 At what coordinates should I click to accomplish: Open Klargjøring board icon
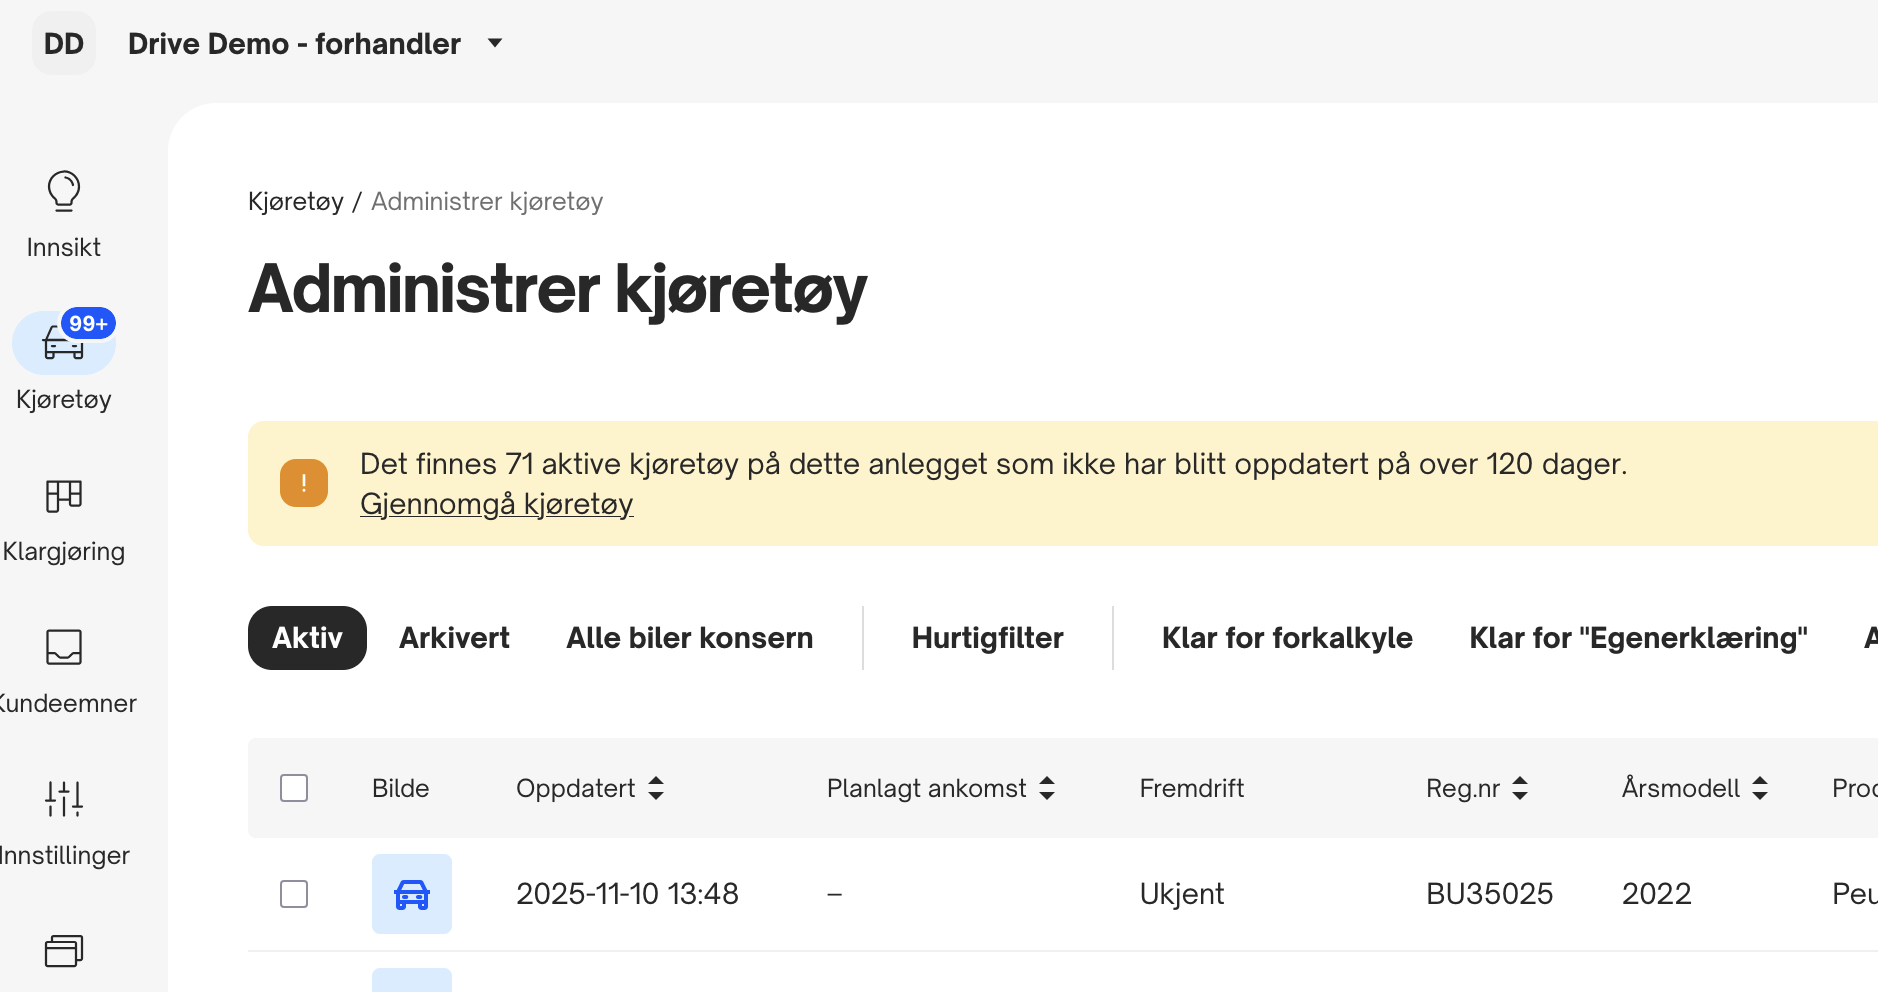(x=64, y=496)
